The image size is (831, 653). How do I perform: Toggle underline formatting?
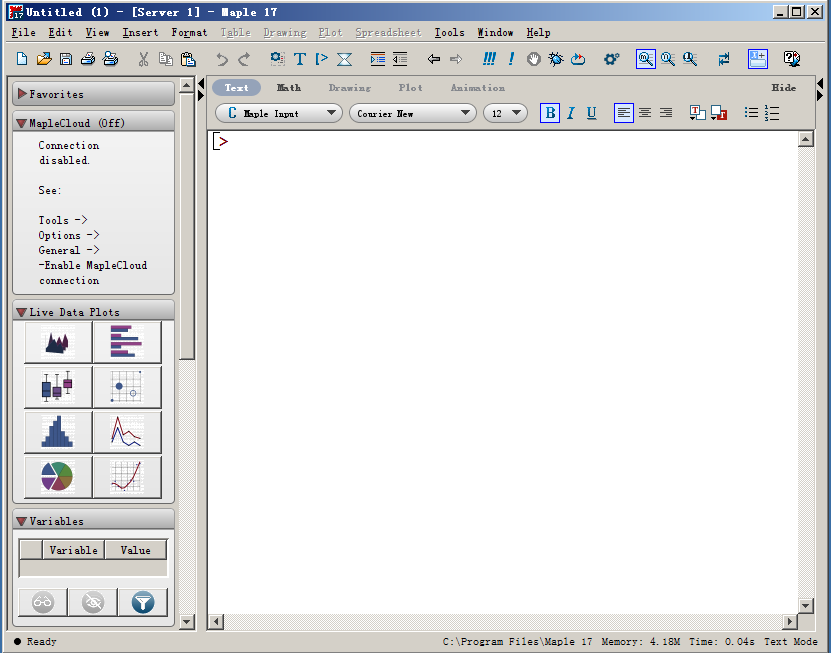[592, 113]
